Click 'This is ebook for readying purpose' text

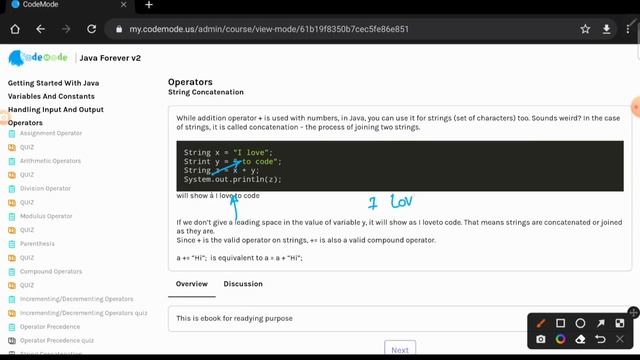coord(234,318)
